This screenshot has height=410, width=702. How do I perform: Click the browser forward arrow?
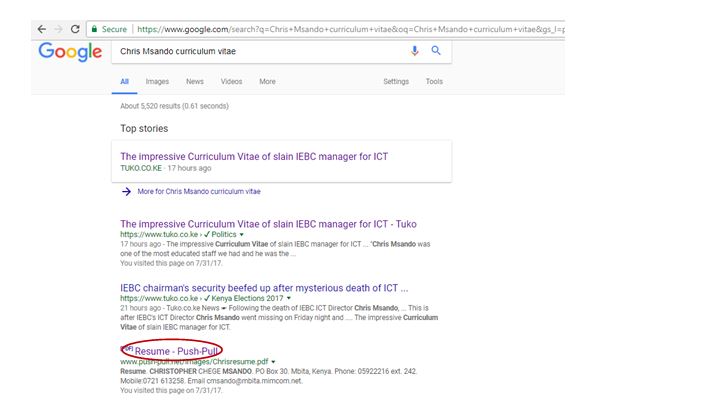[x=58, y=29]
